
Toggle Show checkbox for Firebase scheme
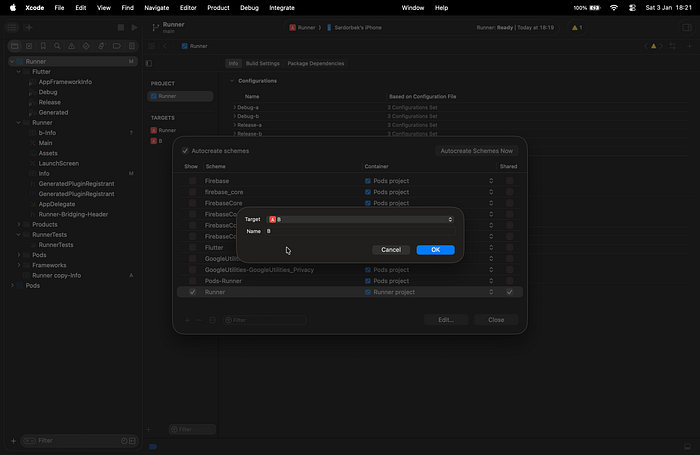tap(192, 181)
